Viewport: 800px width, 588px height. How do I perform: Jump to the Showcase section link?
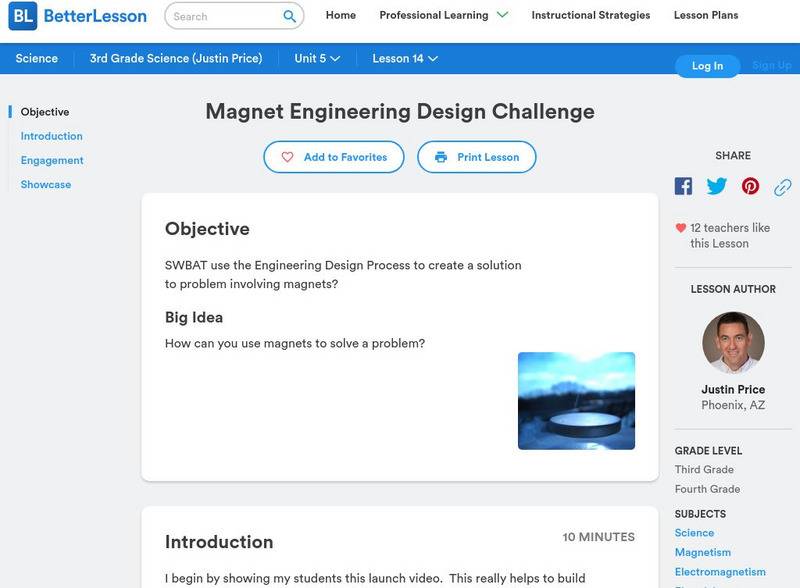pyautogui.click(x=45, y=184)
